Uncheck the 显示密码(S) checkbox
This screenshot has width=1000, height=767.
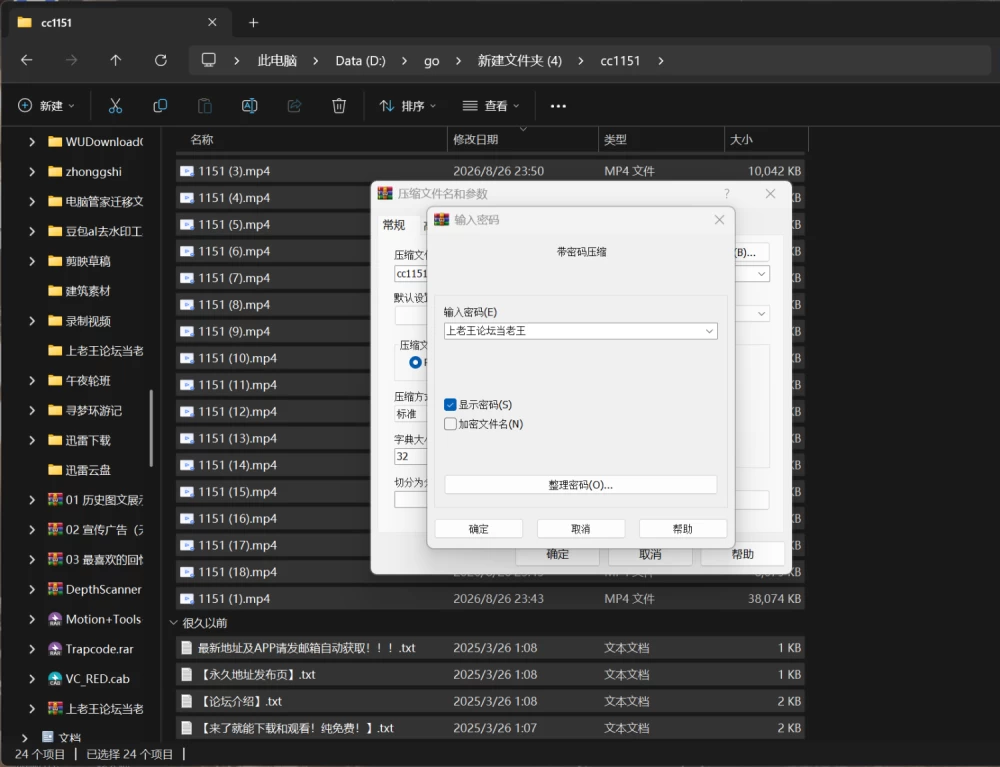tap(450, 405)
